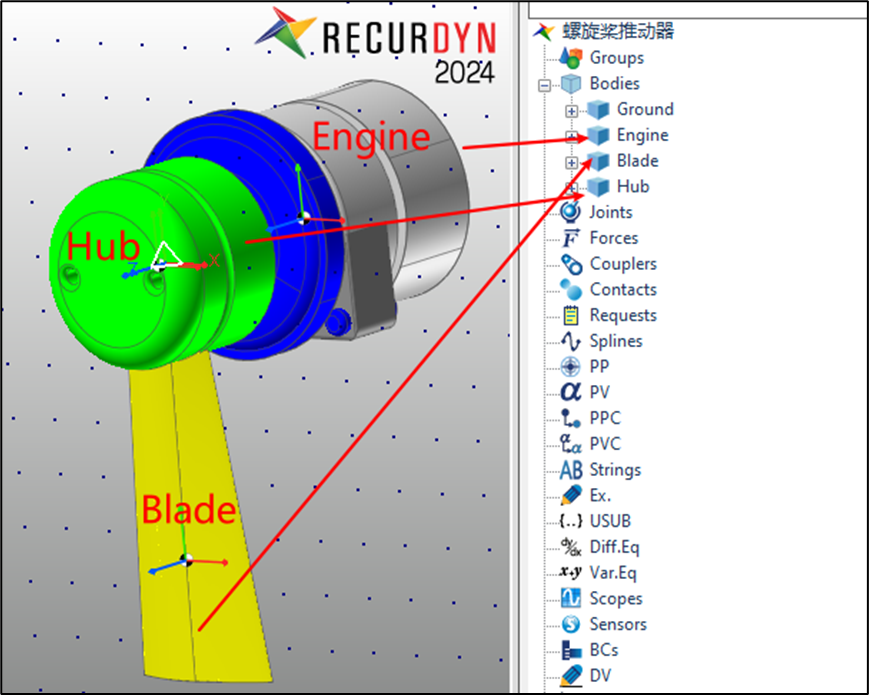
Task: Click the Strings AB icon
Action: 571,470
